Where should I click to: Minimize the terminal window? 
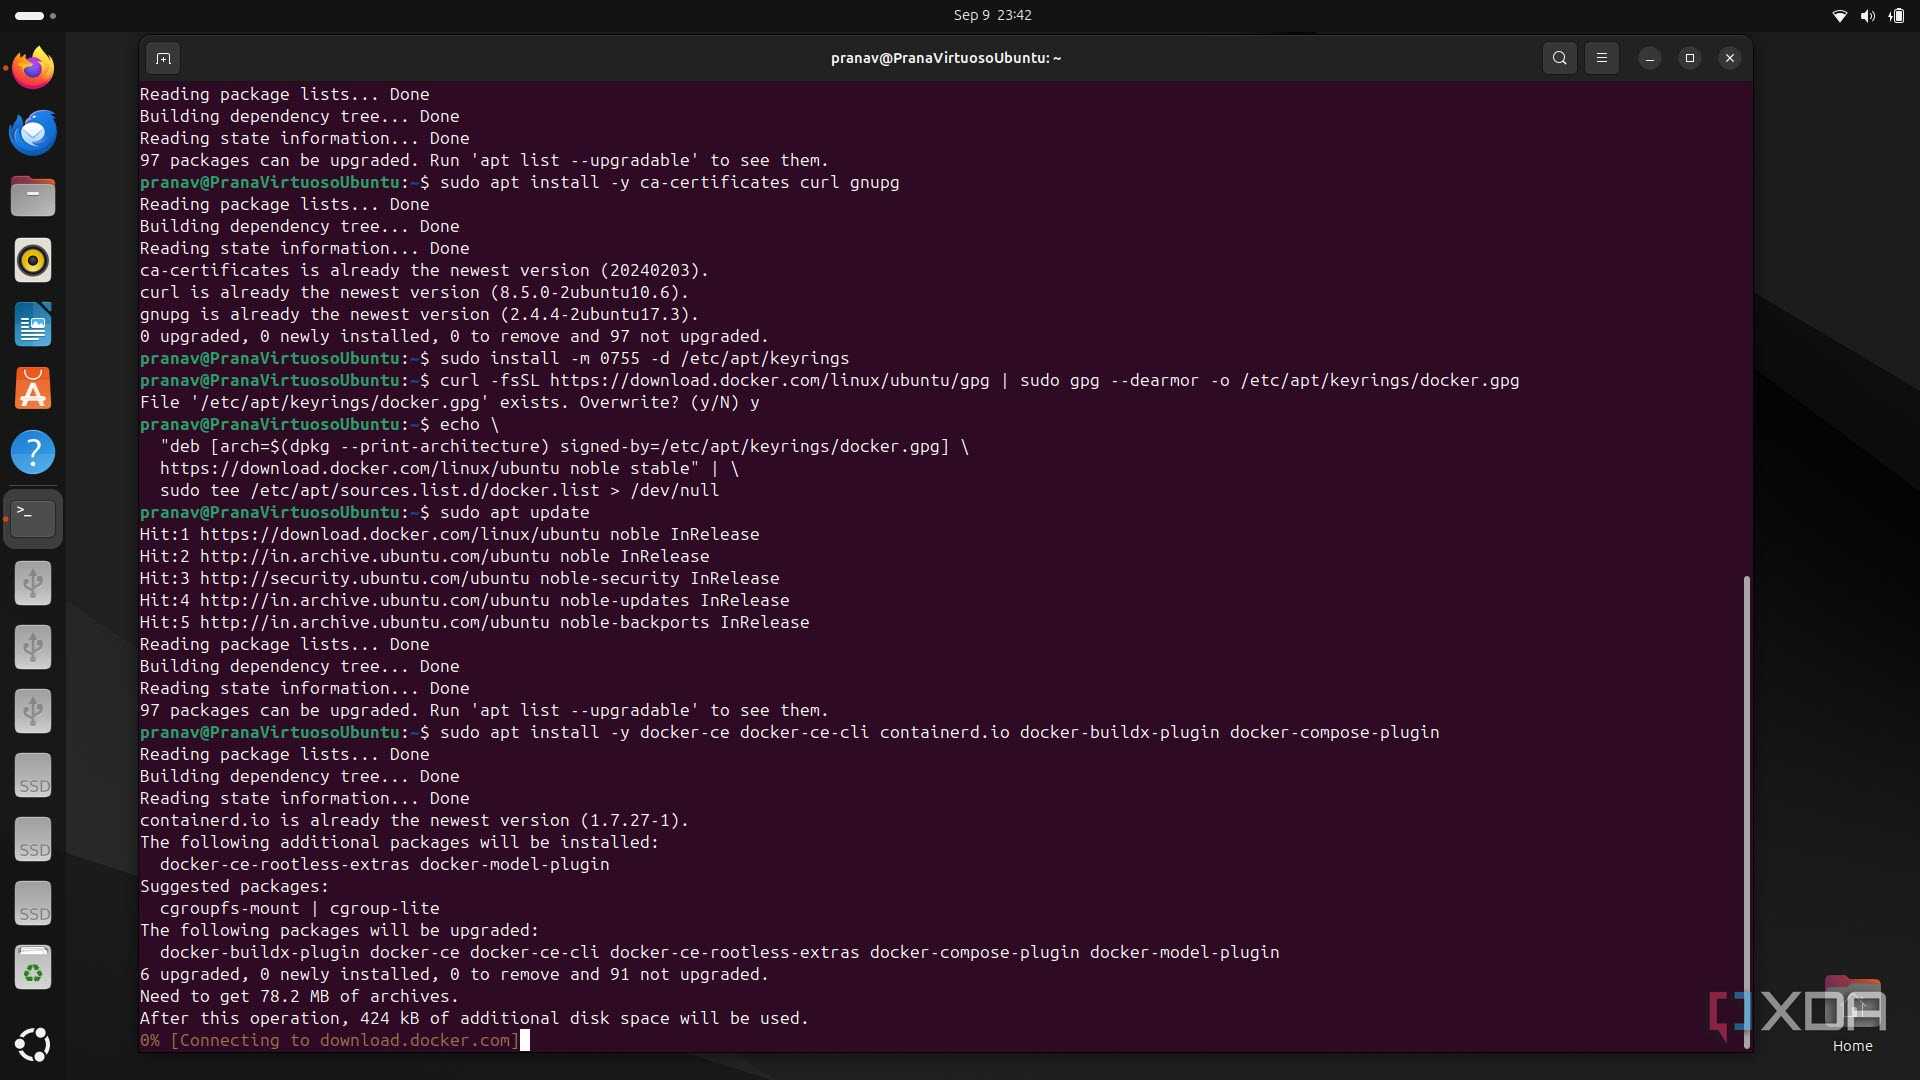tap(1650, 58)
